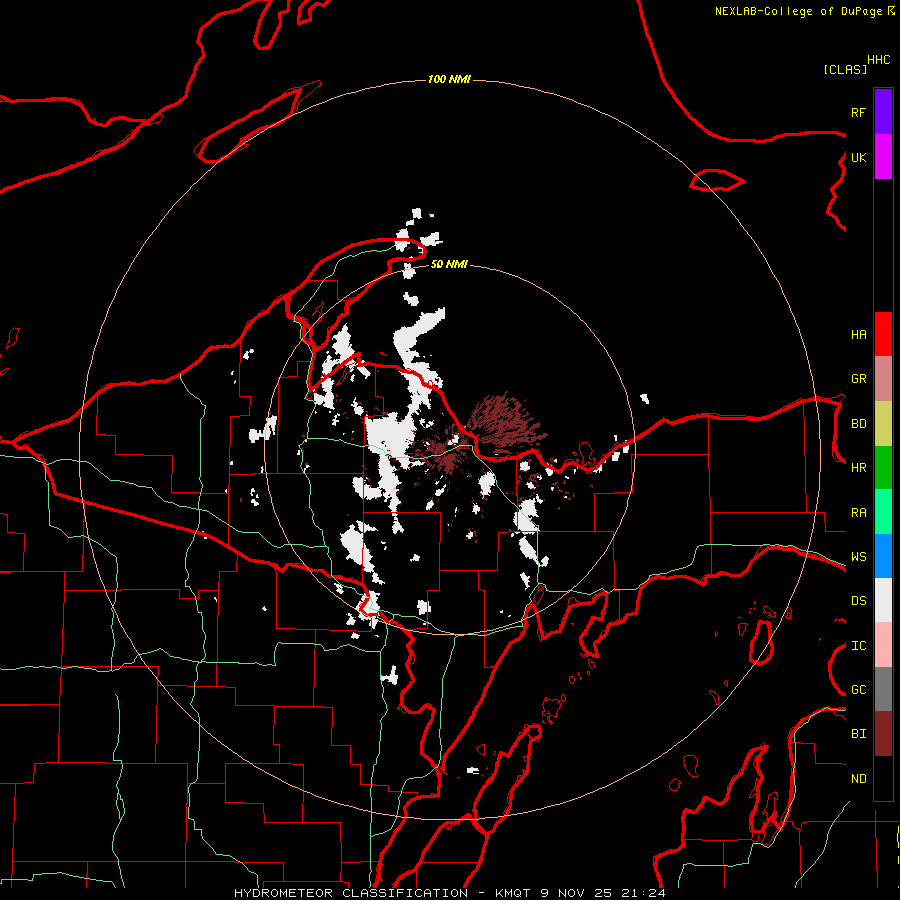The width and height of the screenshot is (900, 900).
Task: Click the RA legend label
Action: (858, 513)
